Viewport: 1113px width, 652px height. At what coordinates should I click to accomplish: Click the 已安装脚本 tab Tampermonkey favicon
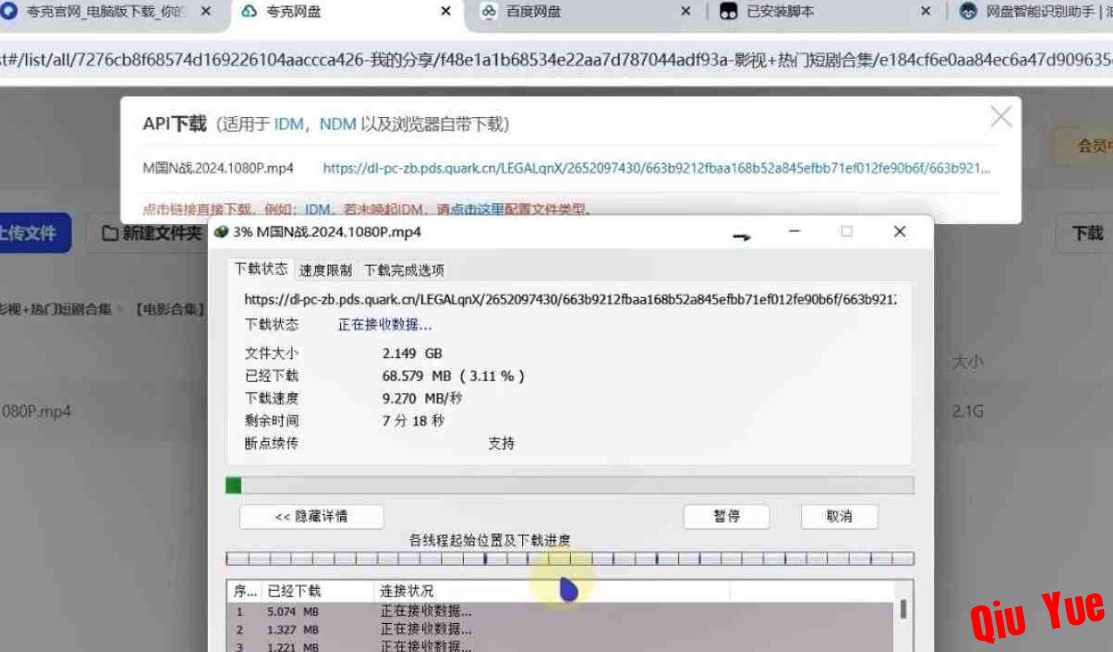(729, 11)
